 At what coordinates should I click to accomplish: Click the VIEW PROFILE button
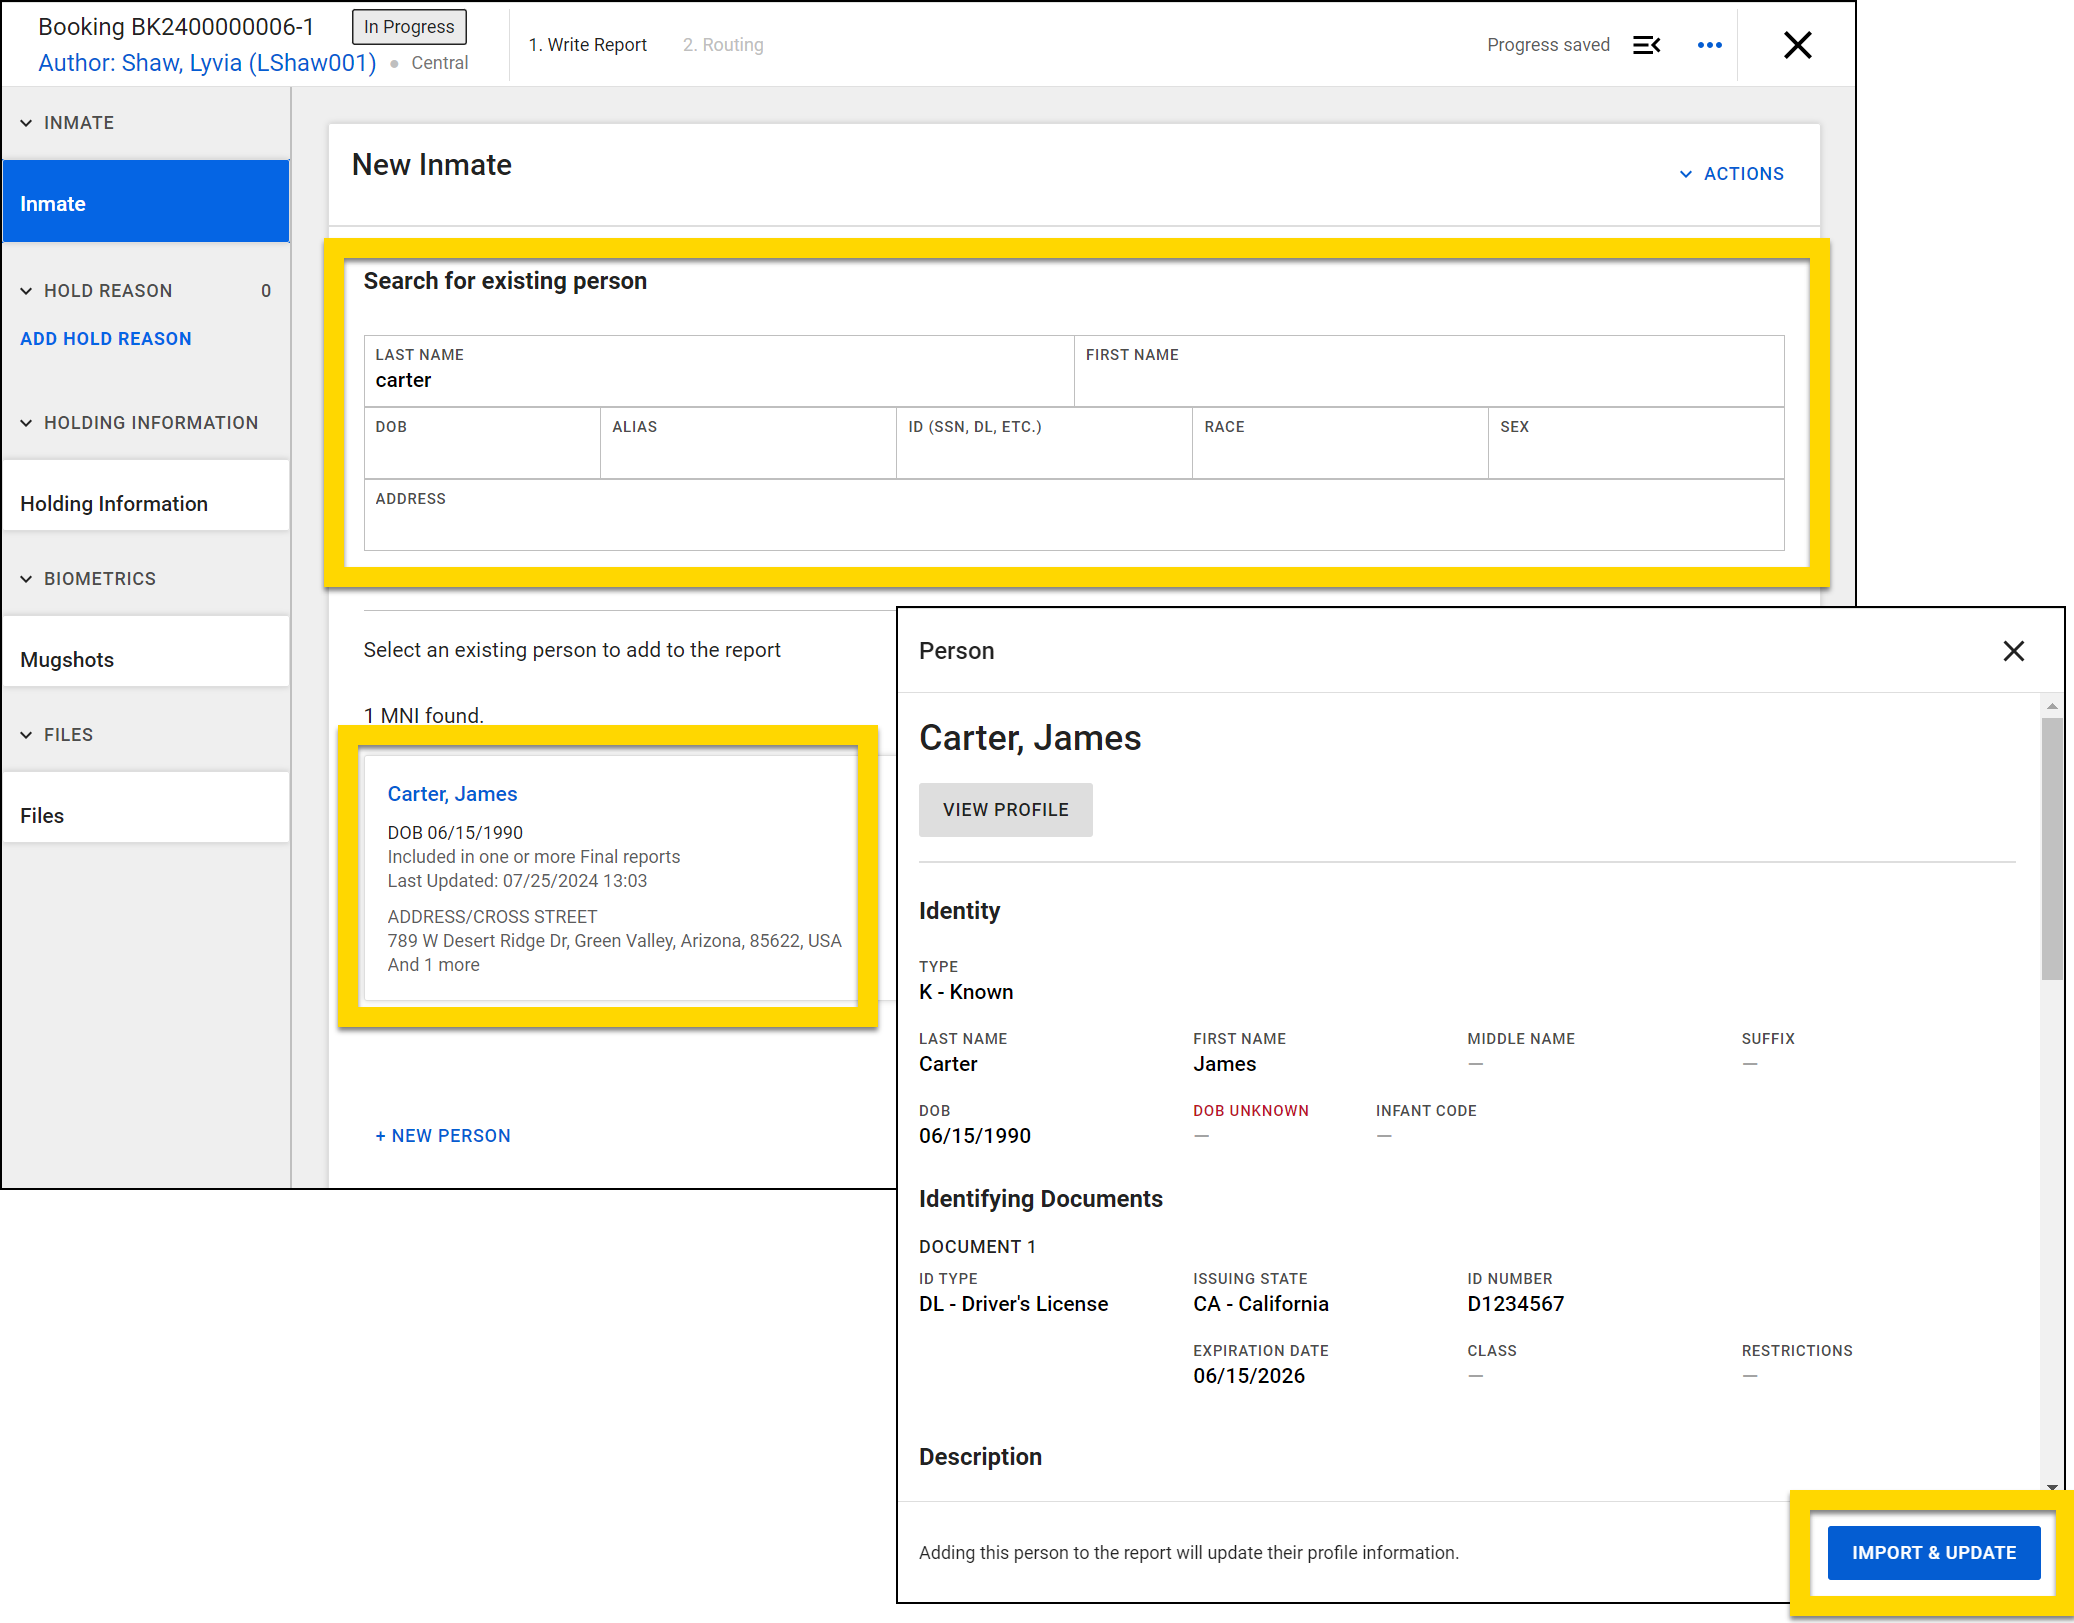[x=1005, y=809]
